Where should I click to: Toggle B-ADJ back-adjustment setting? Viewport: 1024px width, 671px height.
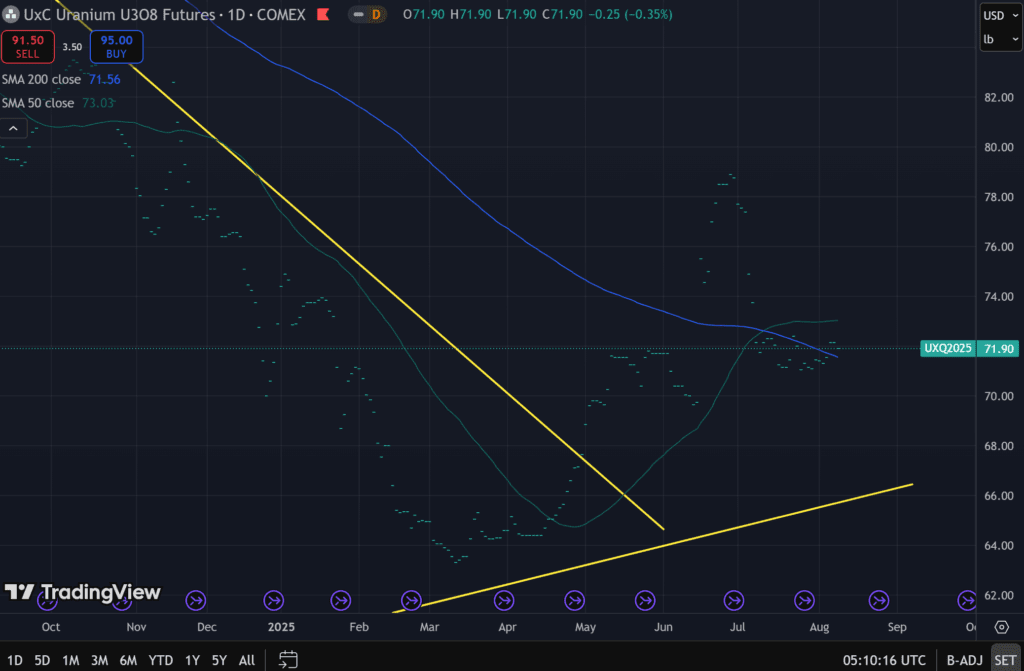[964, 660]
